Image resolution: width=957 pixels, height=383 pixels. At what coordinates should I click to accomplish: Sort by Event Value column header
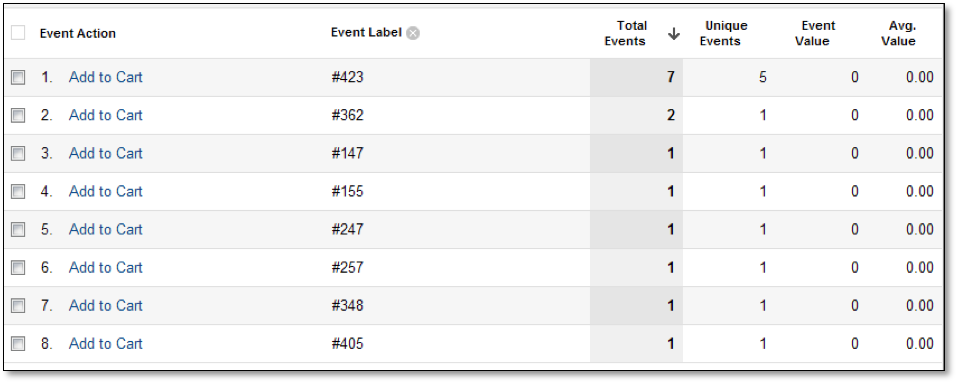(814, 34)
